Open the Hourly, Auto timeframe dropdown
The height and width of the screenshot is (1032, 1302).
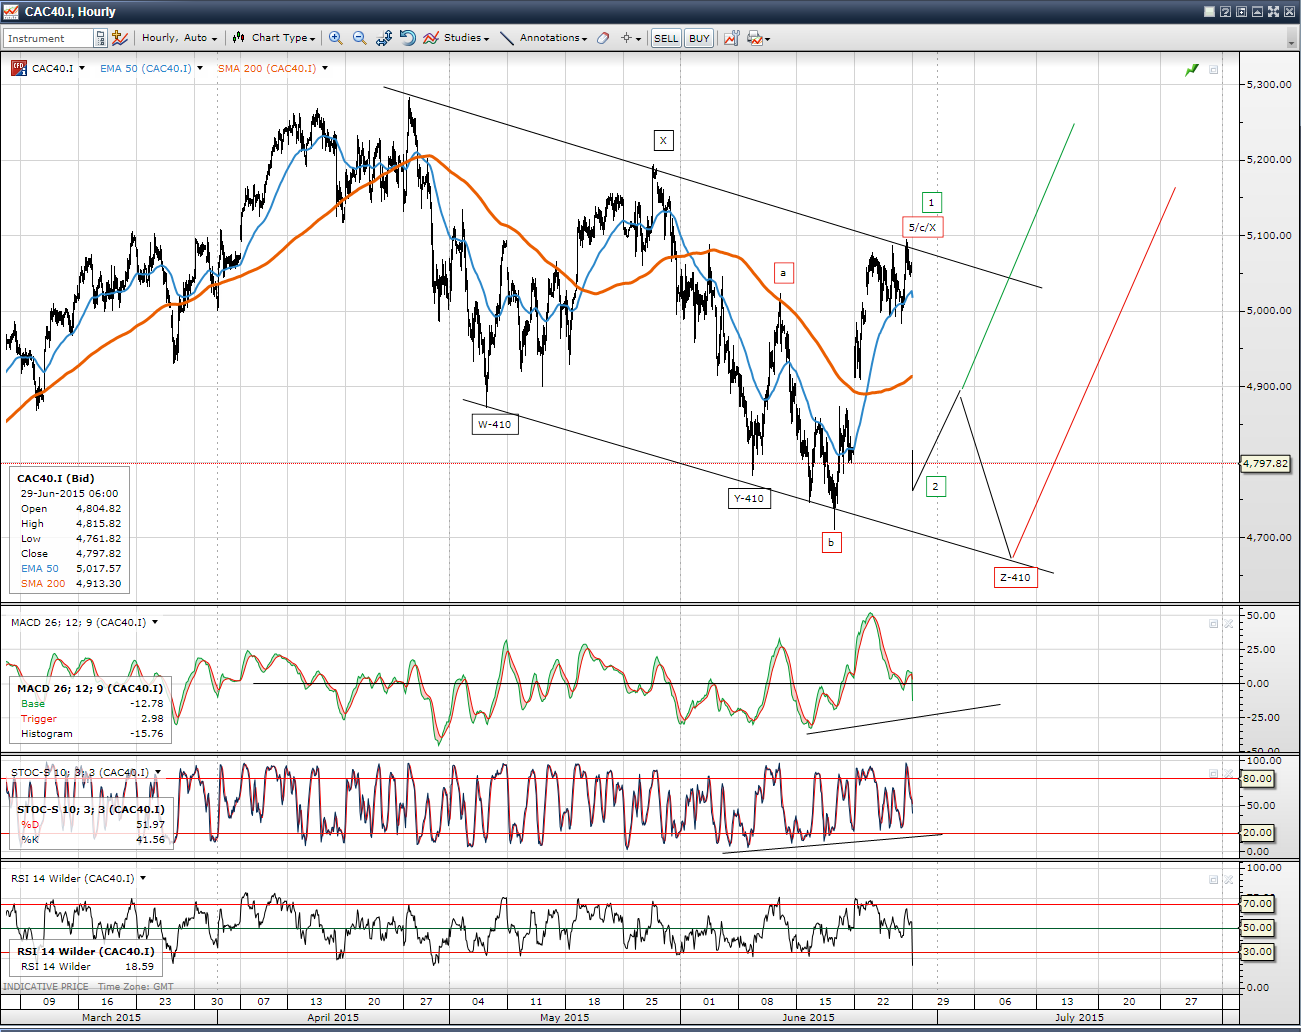coord(178,38)
